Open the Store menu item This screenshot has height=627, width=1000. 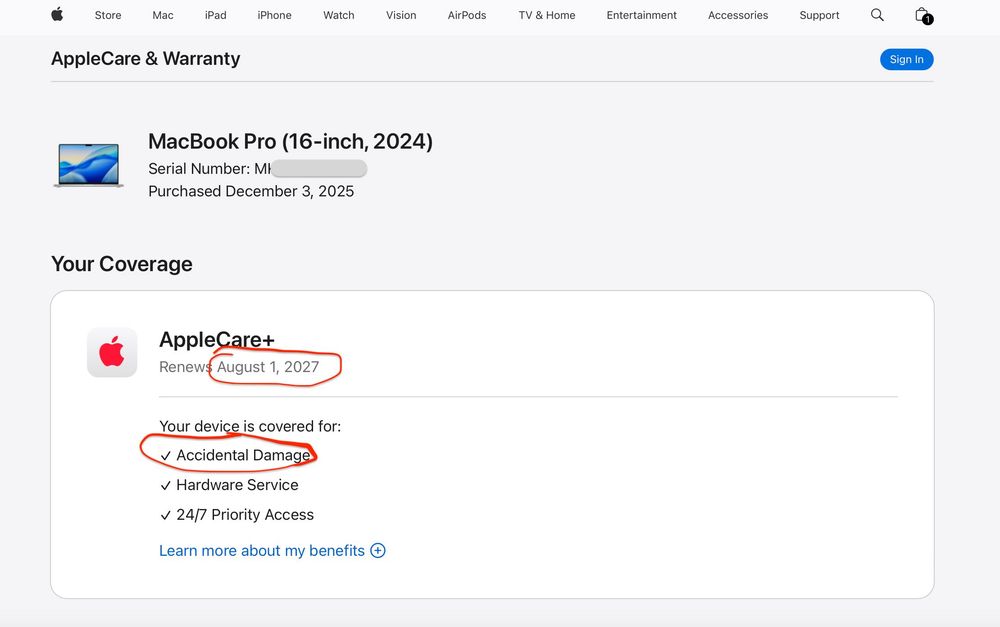click(108, 15)
